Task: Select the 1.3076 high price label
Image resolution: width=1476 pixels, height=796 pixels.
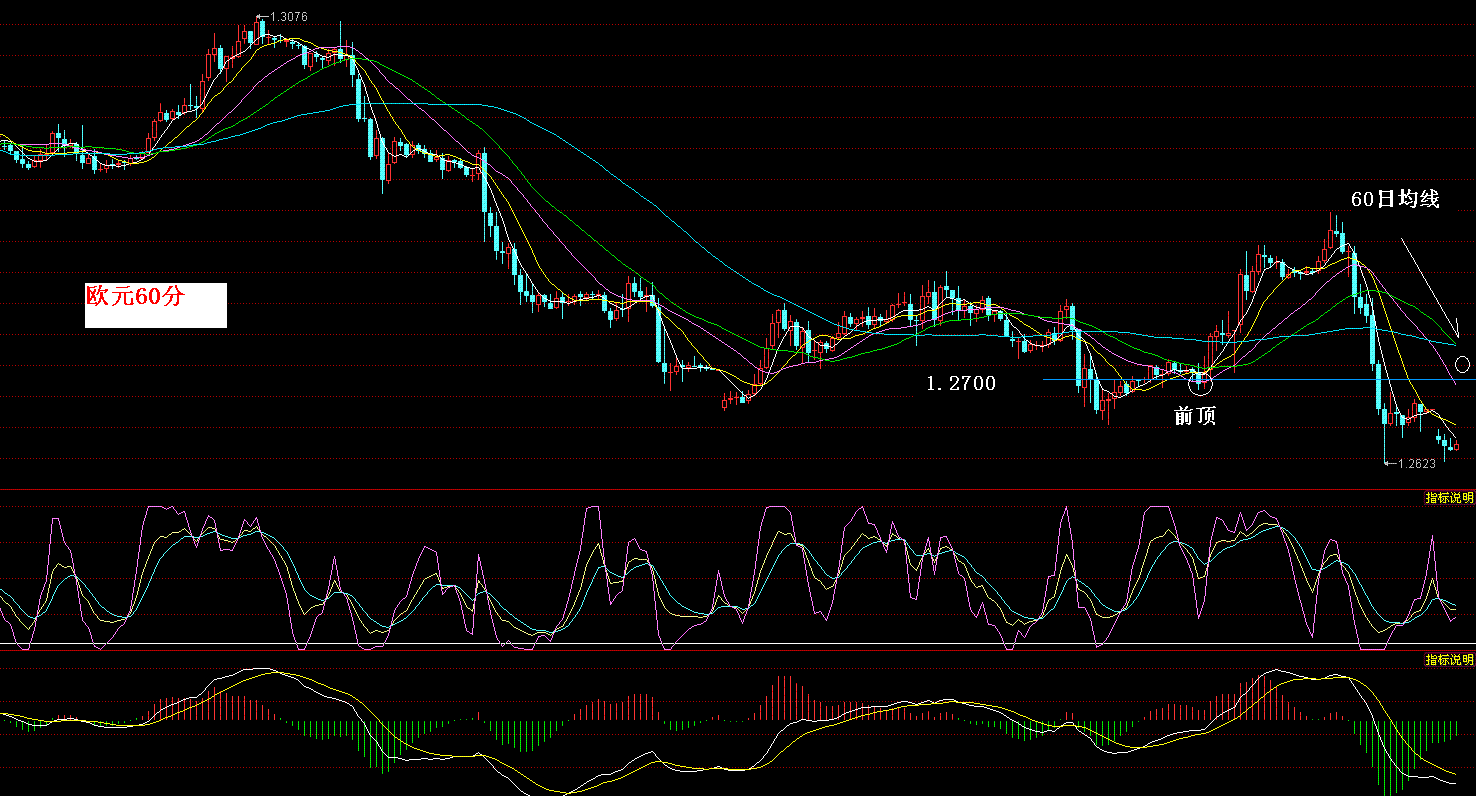Action: click(288, 17)
